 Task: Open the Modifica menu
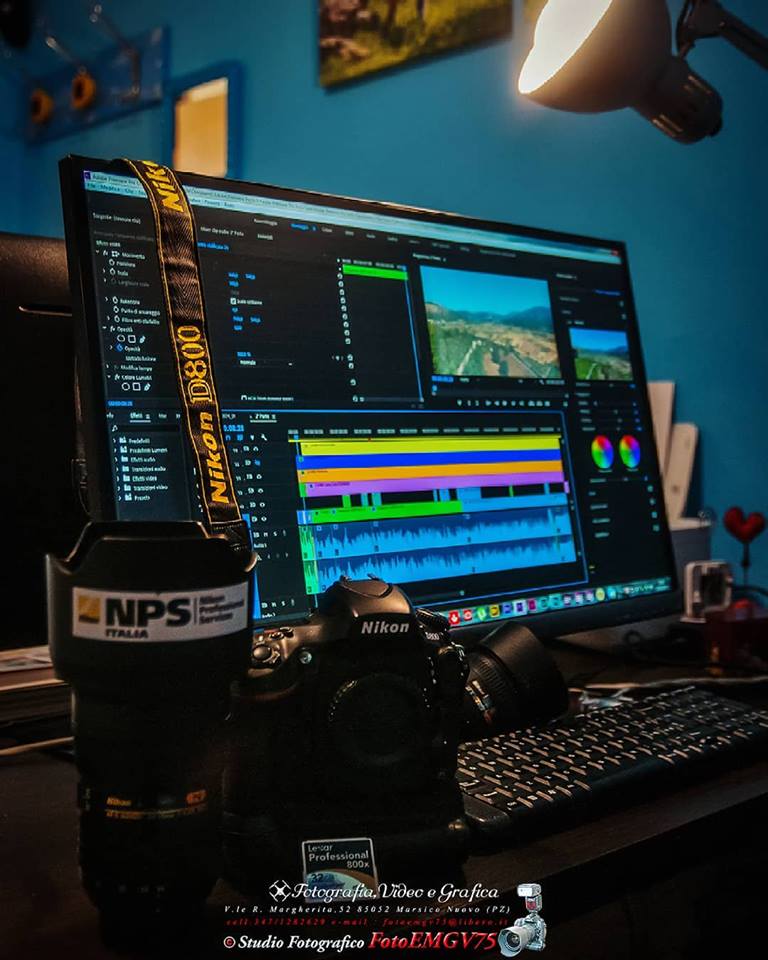pyautogui.click(x=109, y=188)
